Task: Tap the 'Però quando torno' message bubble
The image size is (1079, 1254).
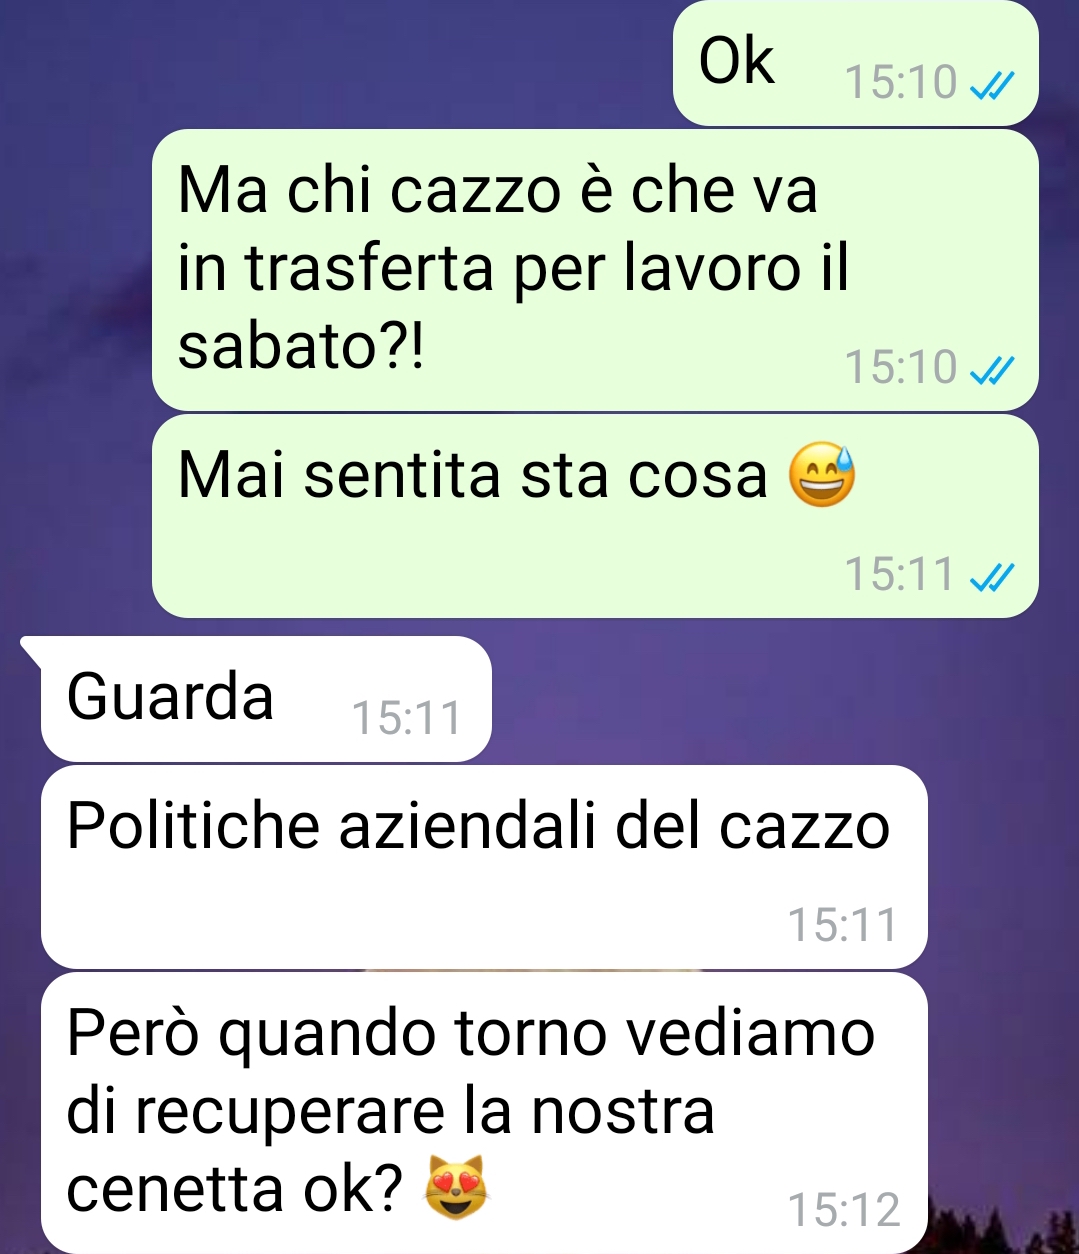Action: pos(484,1112)
